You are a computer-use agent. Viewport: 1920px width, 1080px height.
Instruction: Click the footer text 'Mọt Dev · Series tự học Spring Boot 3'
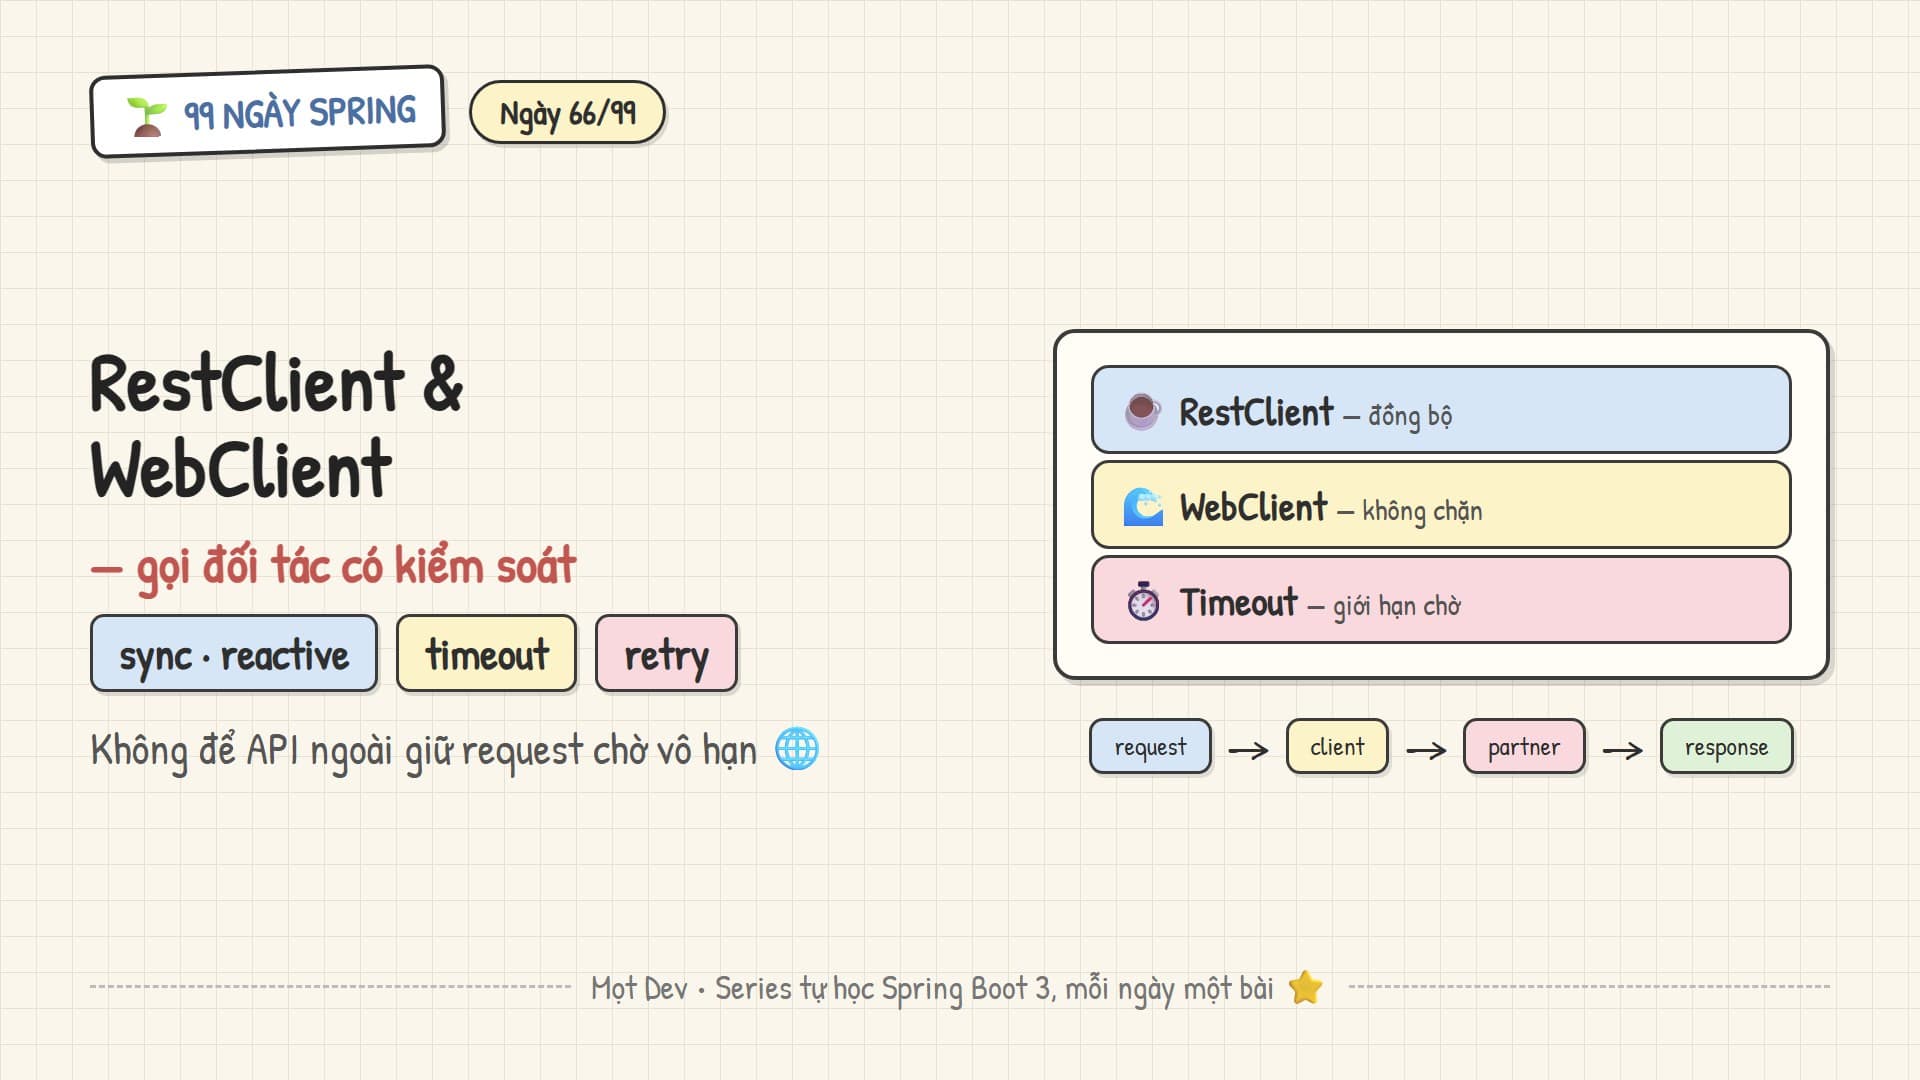[x=820, y=989]
